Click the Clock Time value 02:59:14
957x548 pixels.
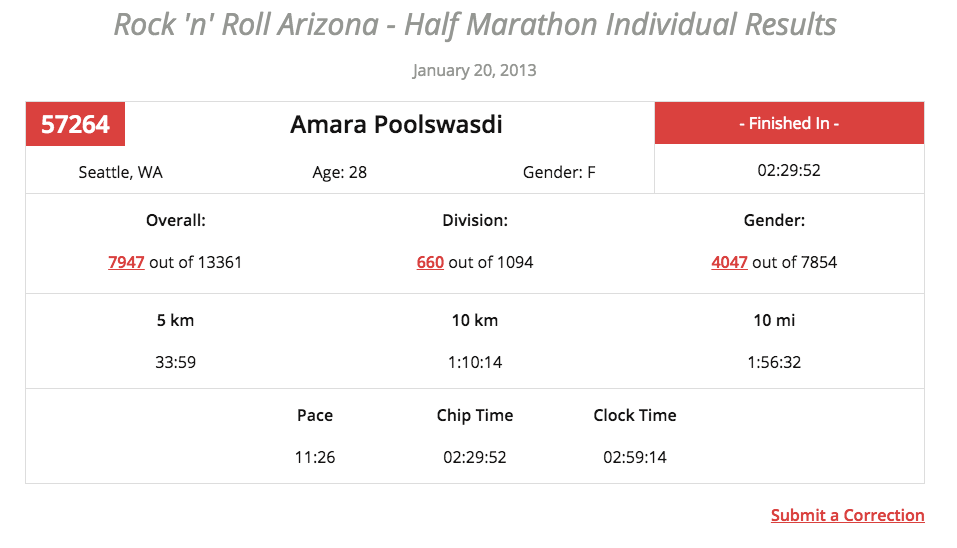point(635,458)
